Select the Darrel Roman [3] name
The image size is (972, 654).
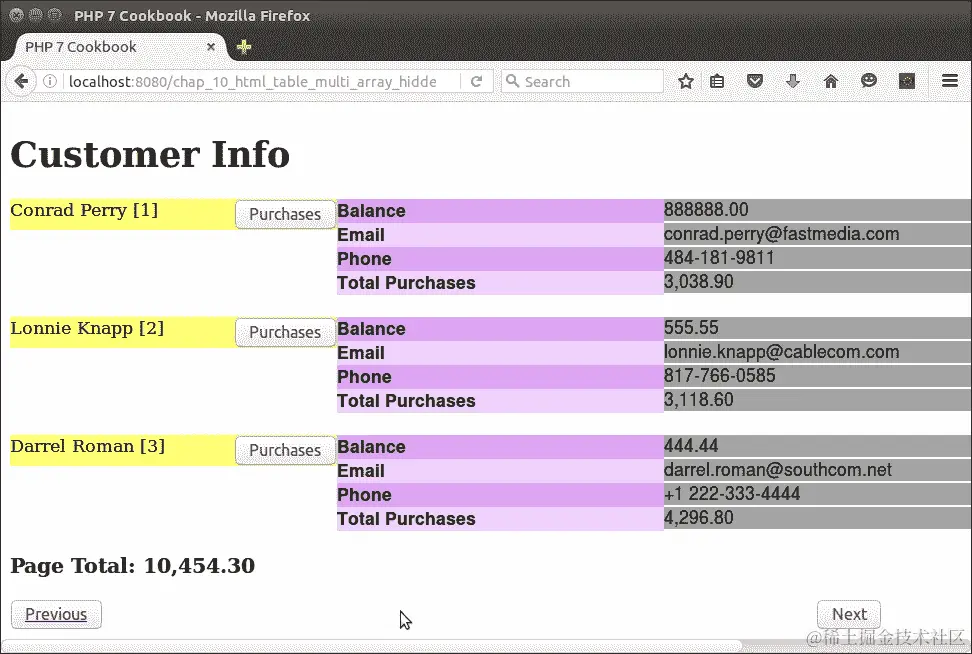point(87,446)
